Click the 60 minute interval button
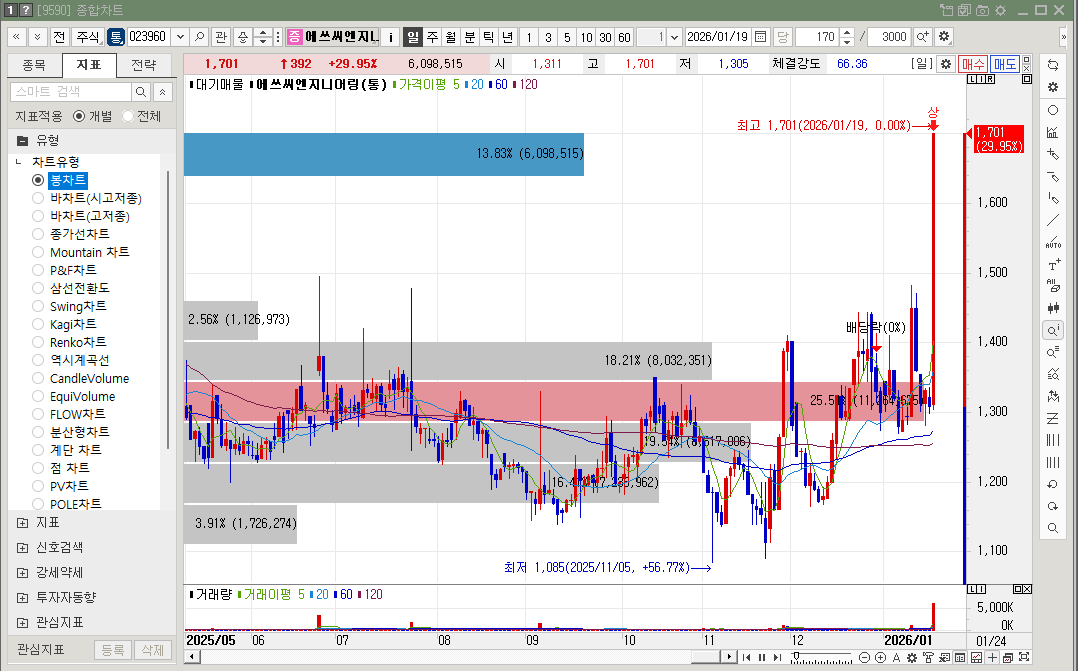 (x=624, y=37)
